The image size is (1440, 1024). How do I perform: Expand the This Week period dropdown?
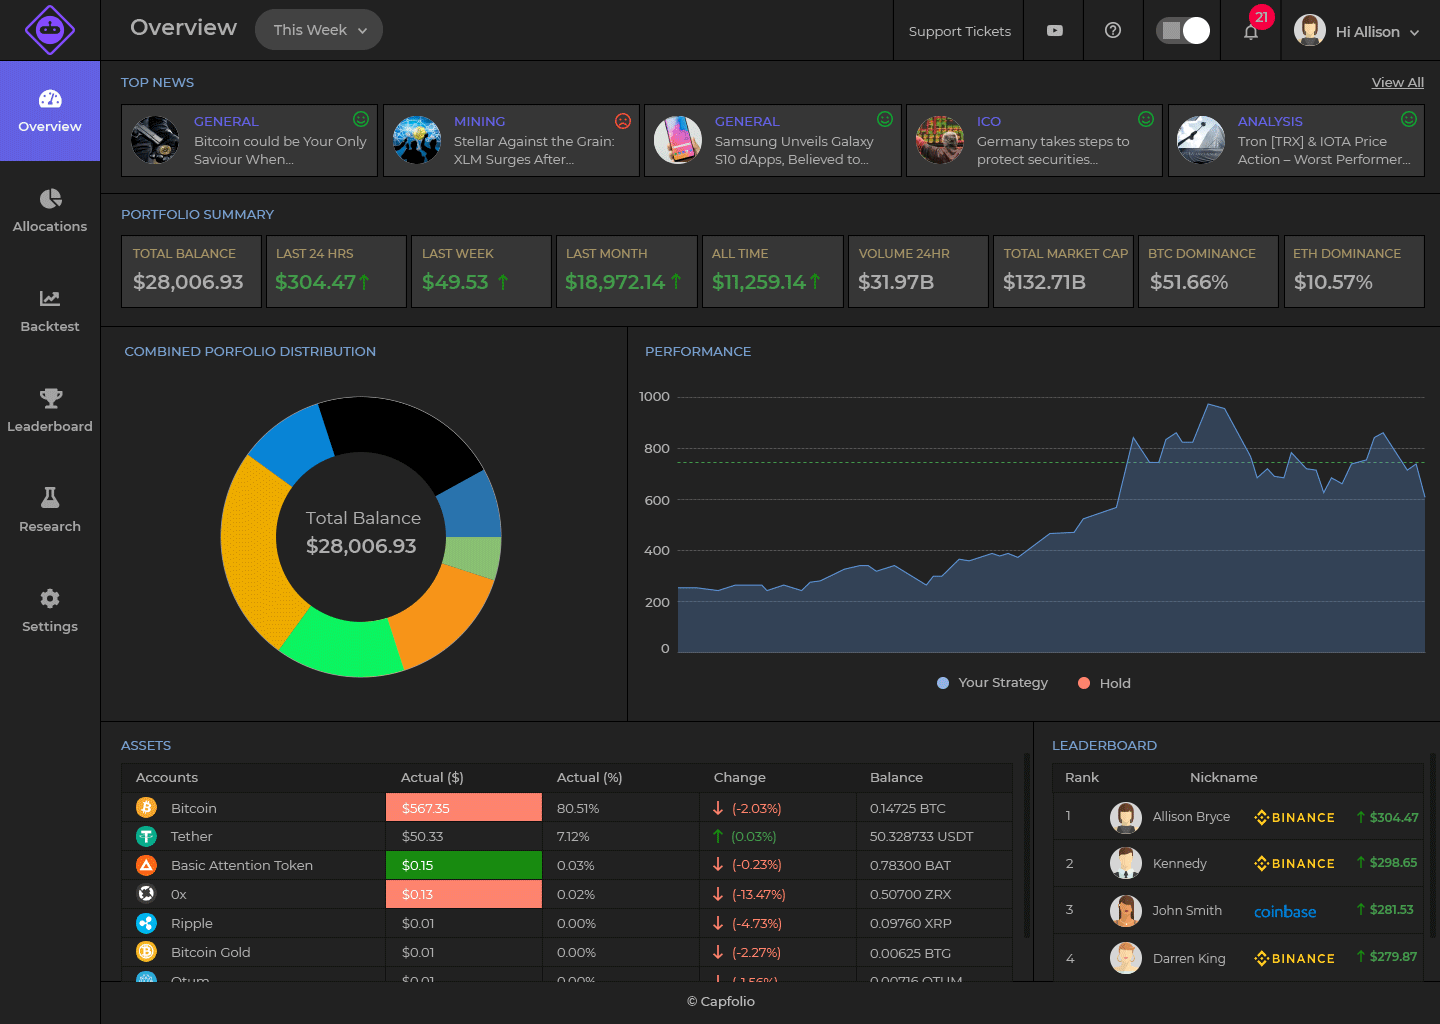(319, 30)
